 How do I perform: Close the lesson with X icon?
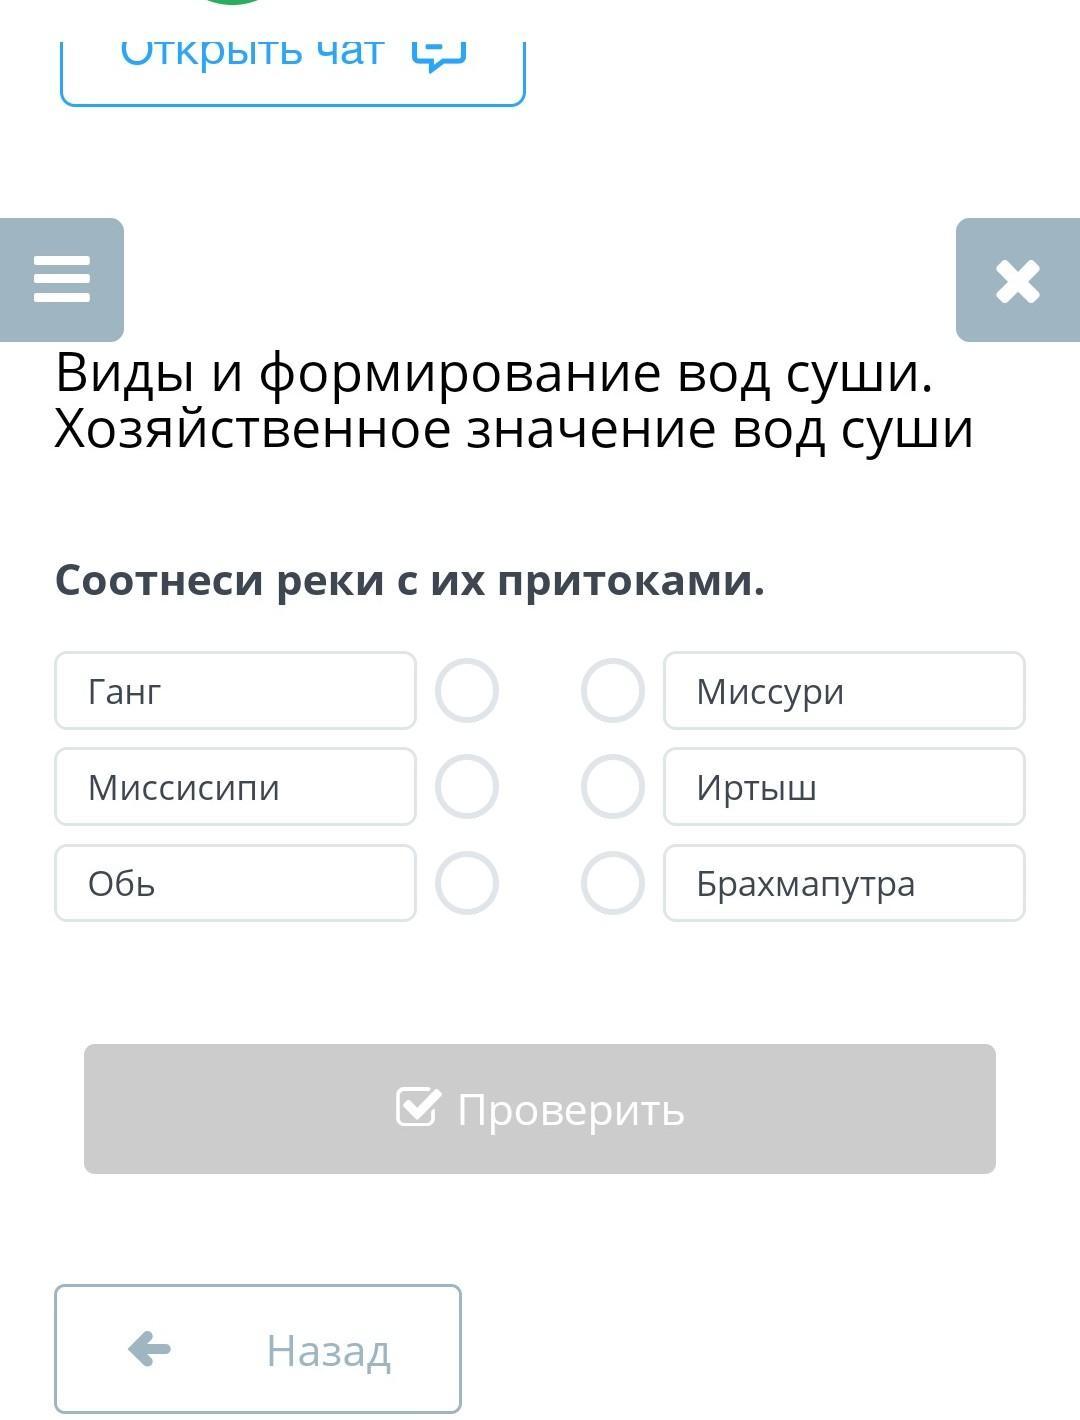[x=1017, y=280]
